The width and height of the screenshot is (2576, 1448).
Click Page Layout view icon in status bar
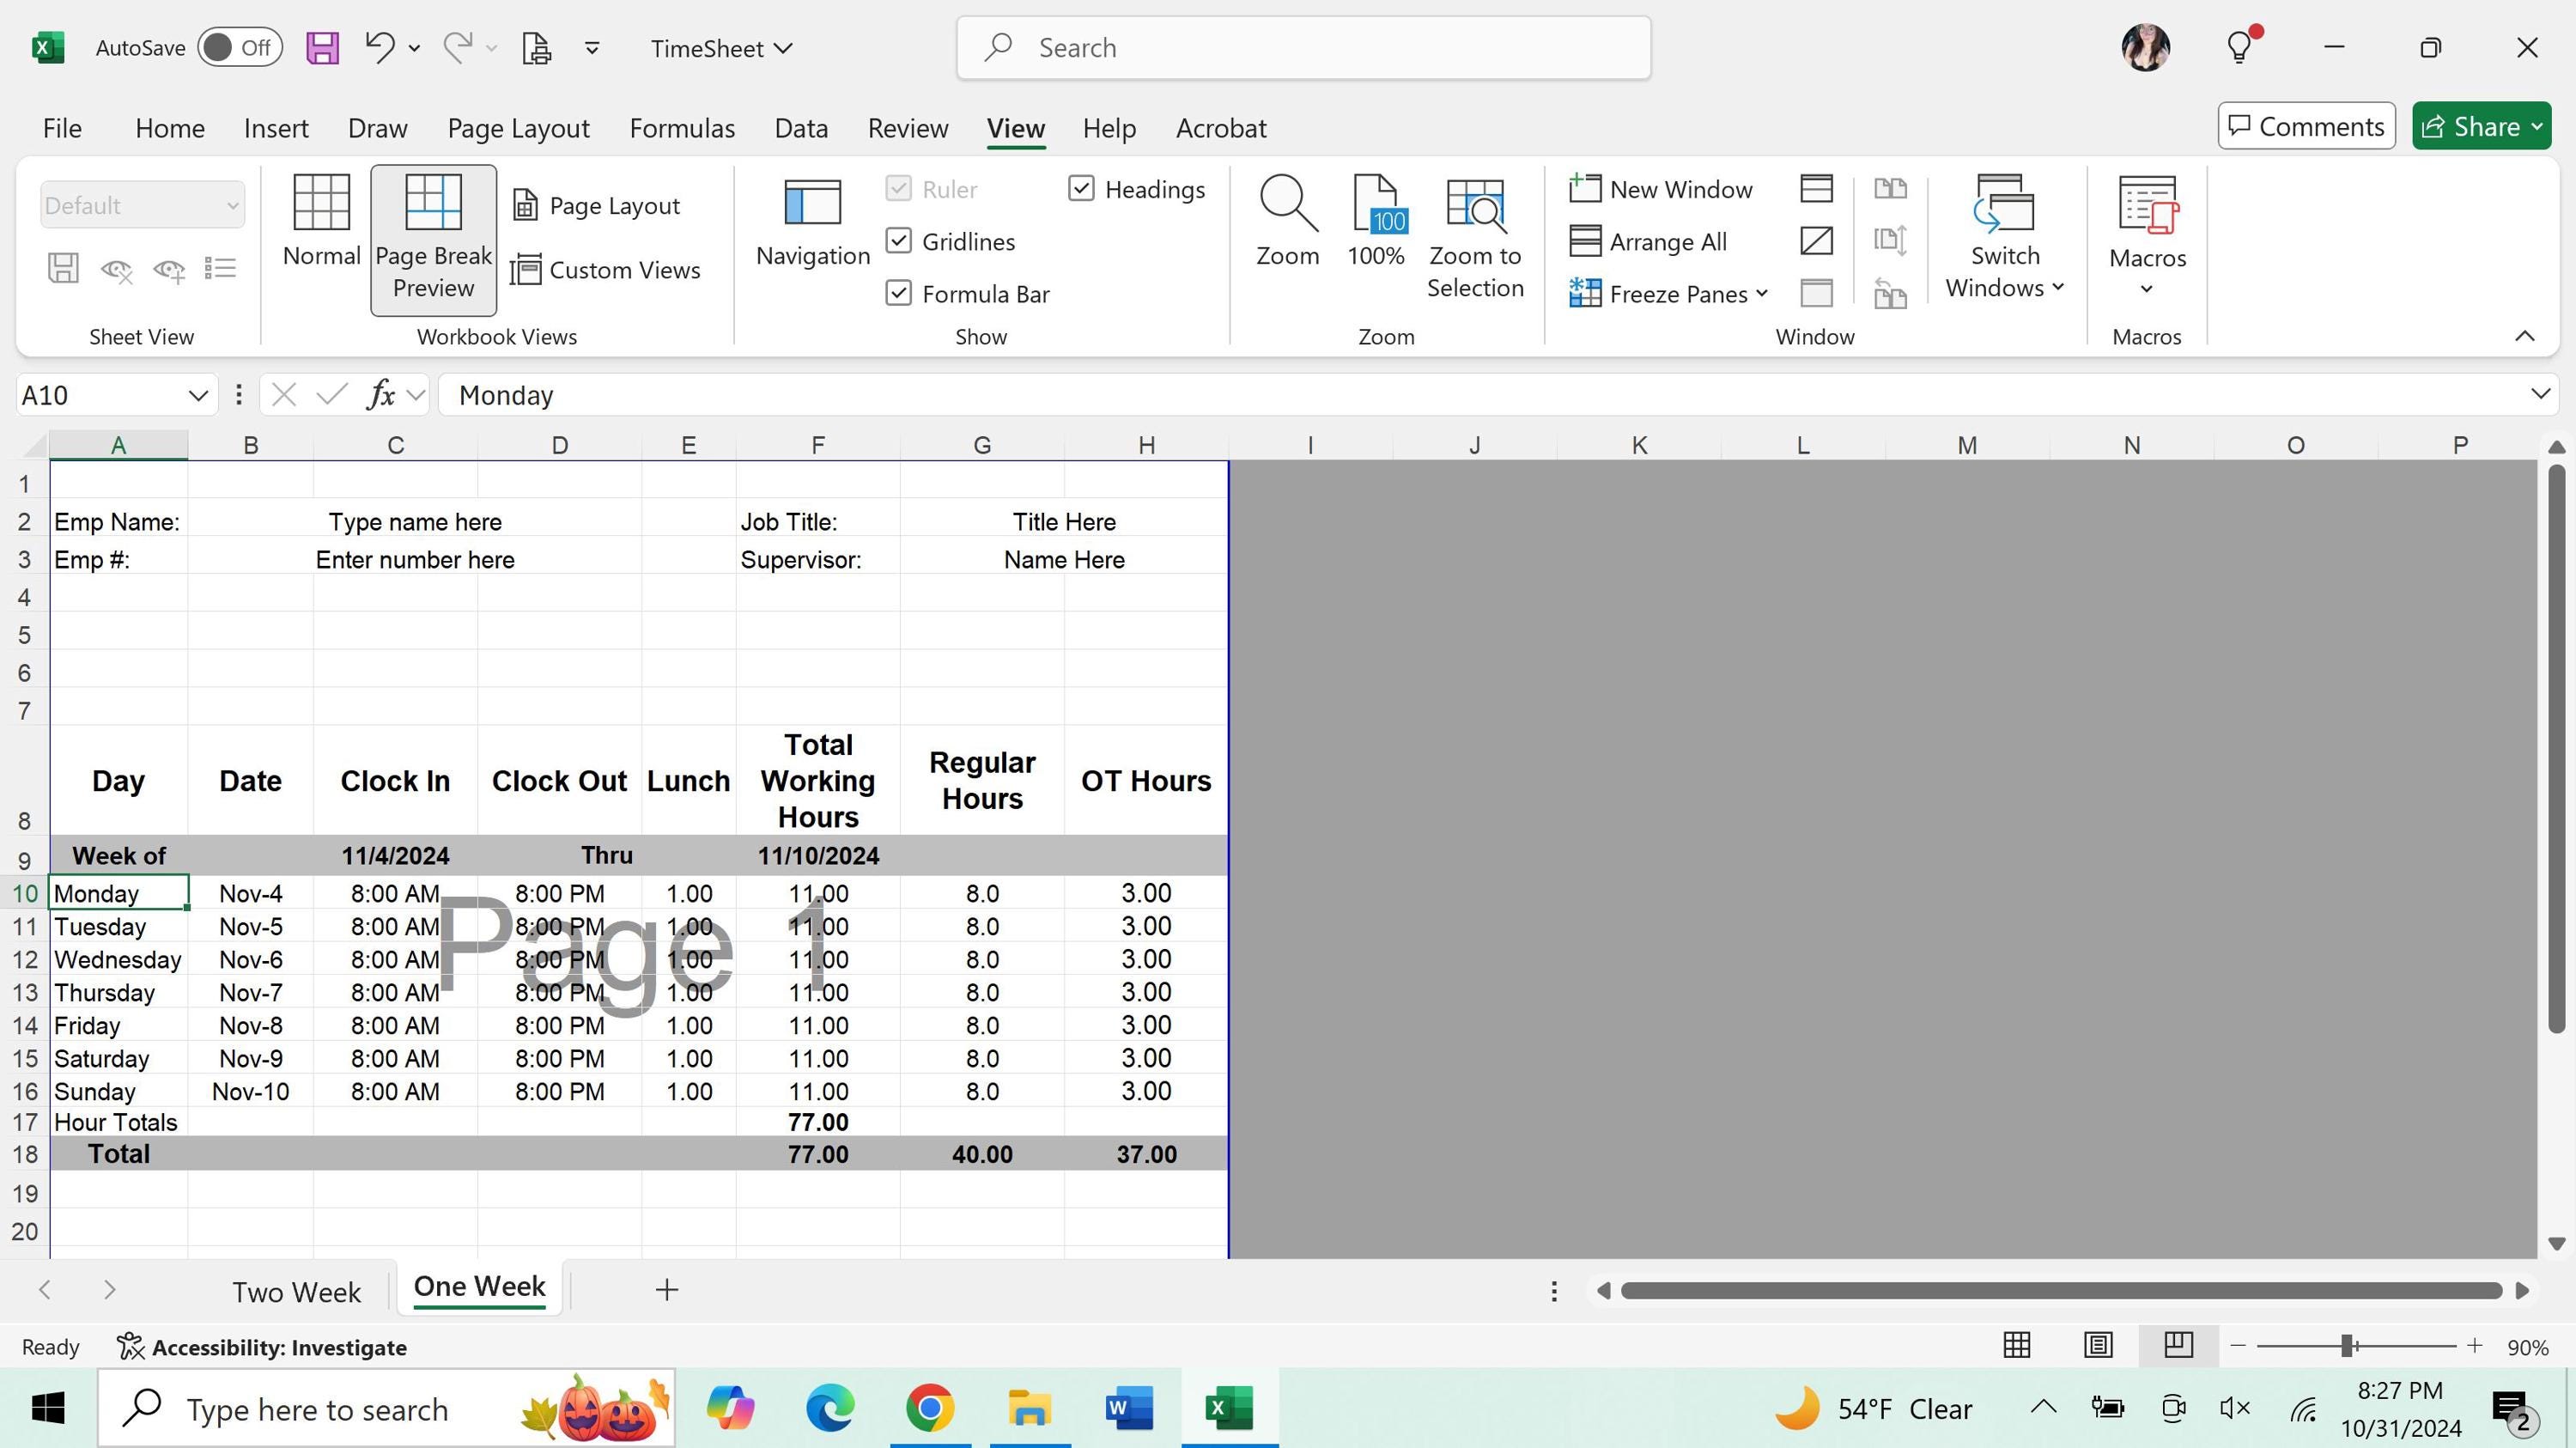pos(2097,1345)
